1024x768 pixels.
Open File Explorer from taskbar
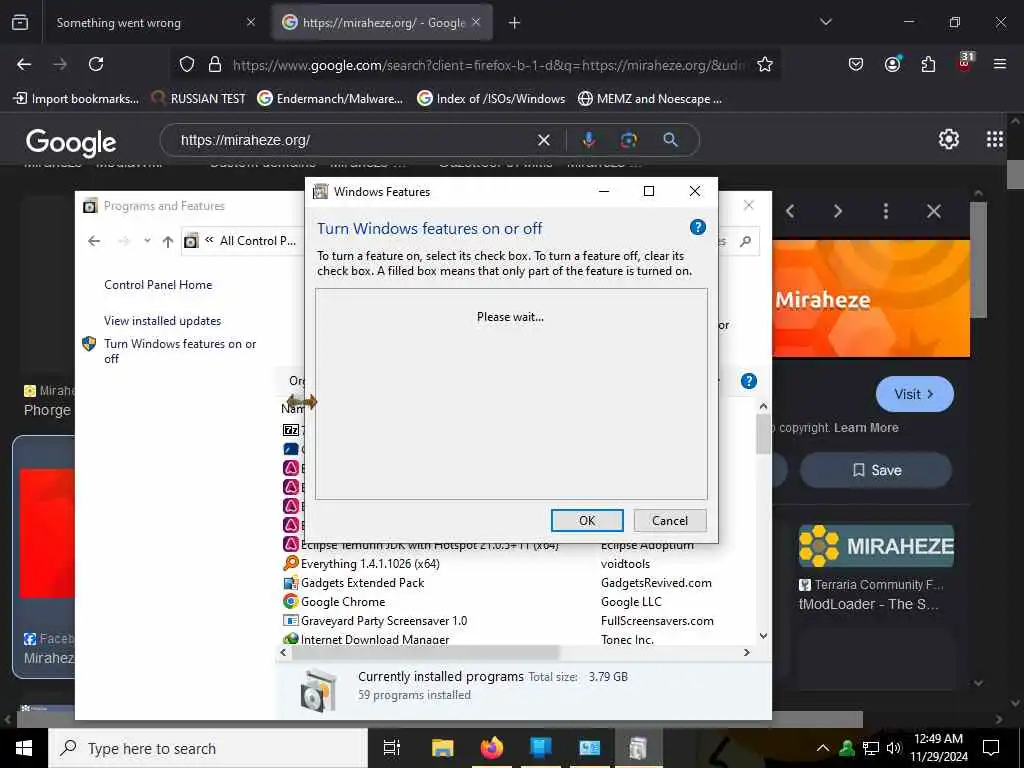click(442, 748)
